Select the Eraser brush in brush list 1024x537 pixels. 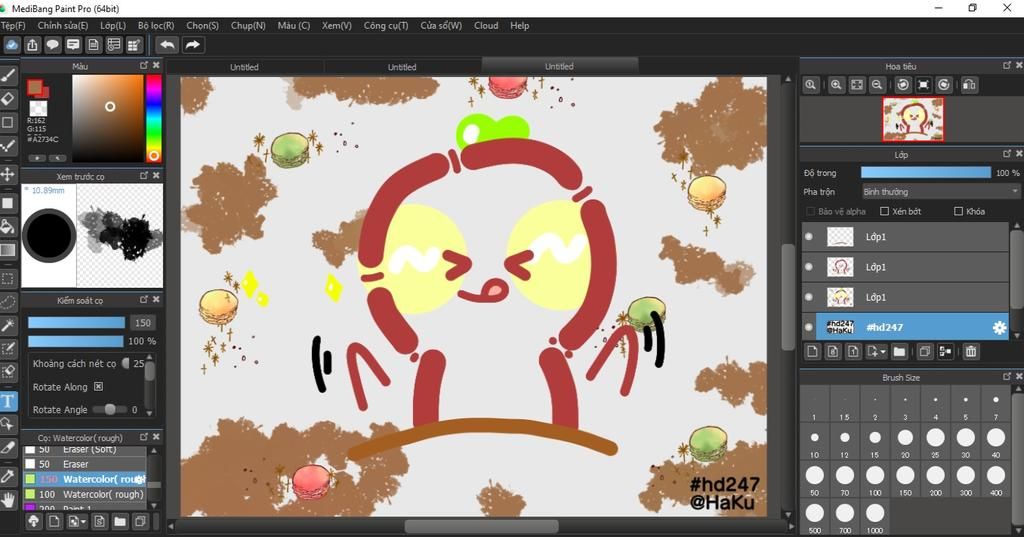tap(84, 464)
